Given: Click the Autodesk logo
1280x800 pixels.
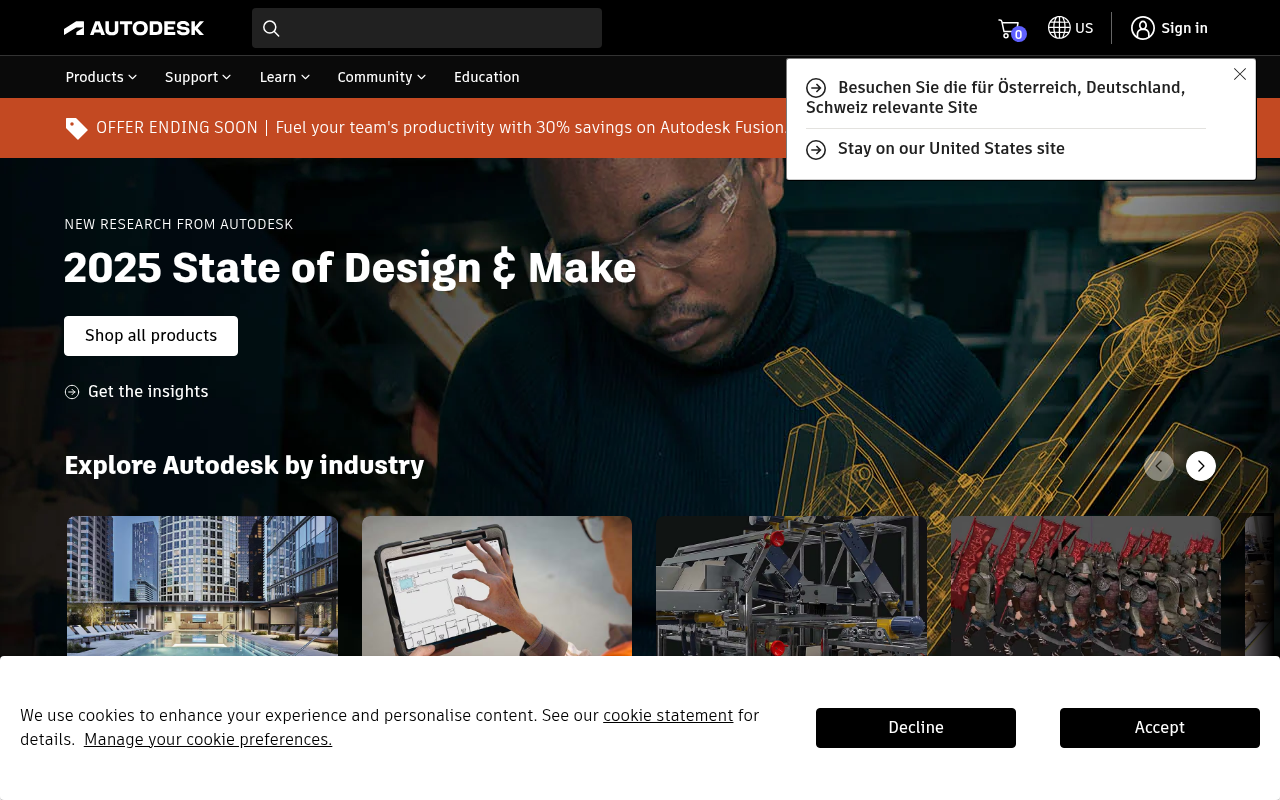Looking at the screenshot, I should click(x=134, y=28).
